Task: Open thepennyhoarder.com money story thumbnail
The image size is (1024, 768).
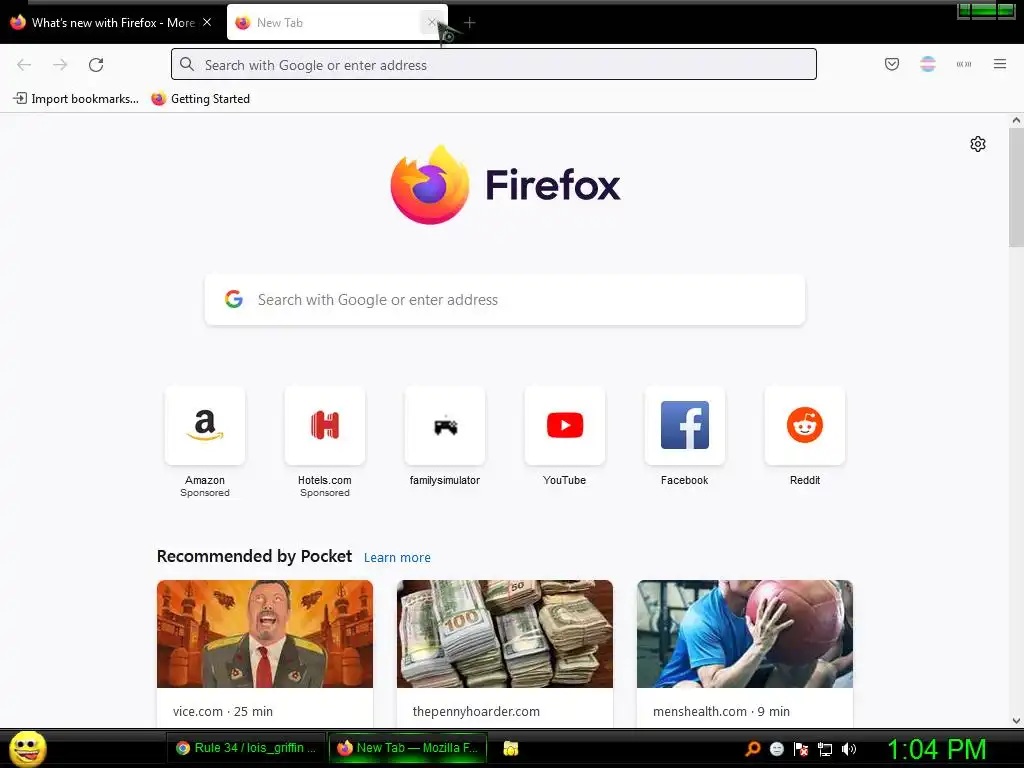Action: pos(505,633)
